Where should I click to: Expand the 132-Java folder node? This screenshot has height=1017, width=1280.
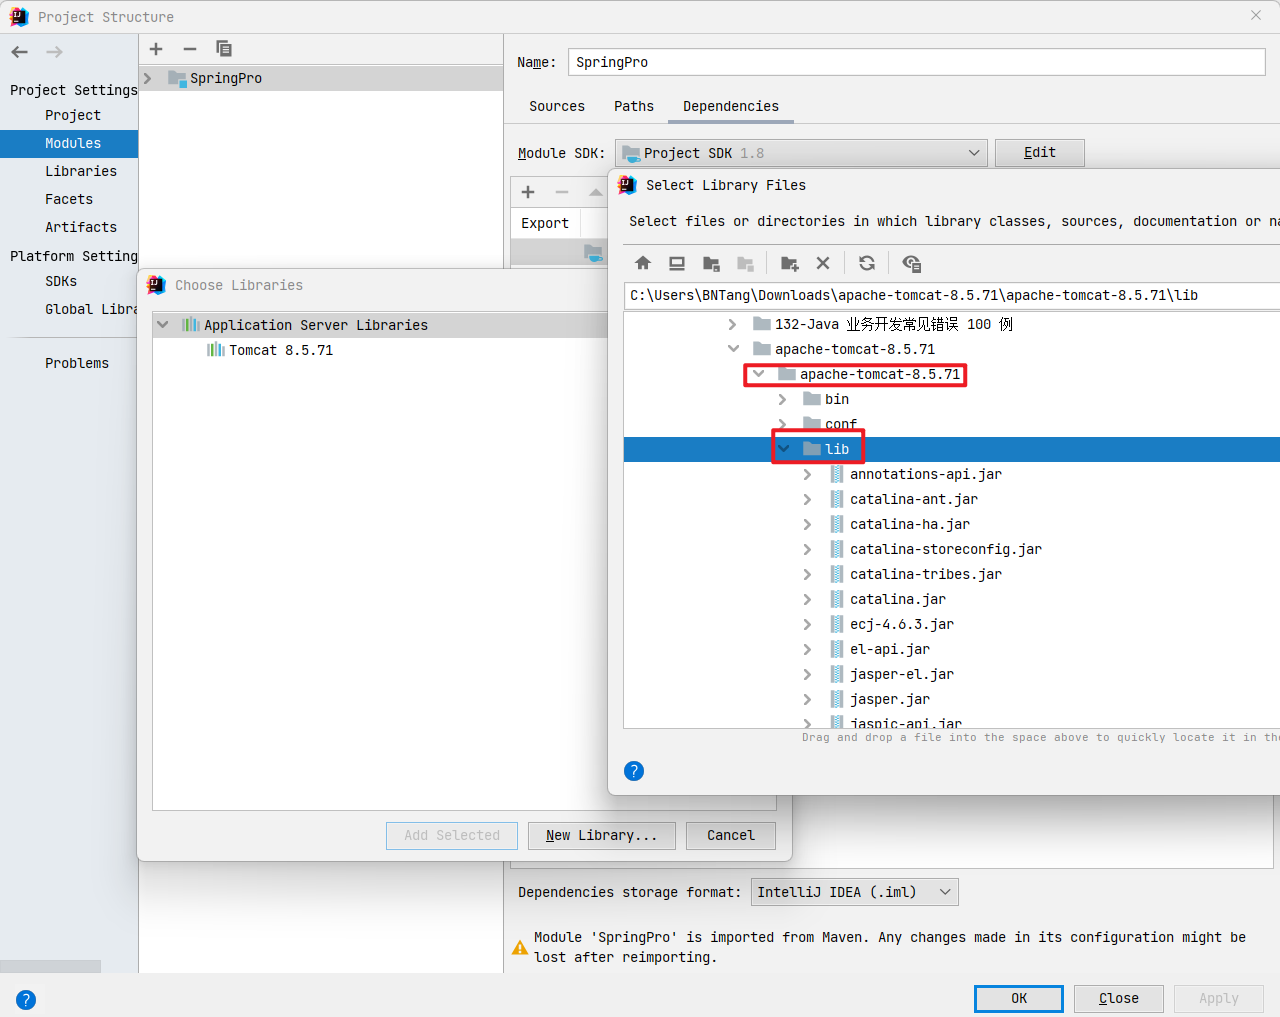pyautogui.click(x=732, y=324)
